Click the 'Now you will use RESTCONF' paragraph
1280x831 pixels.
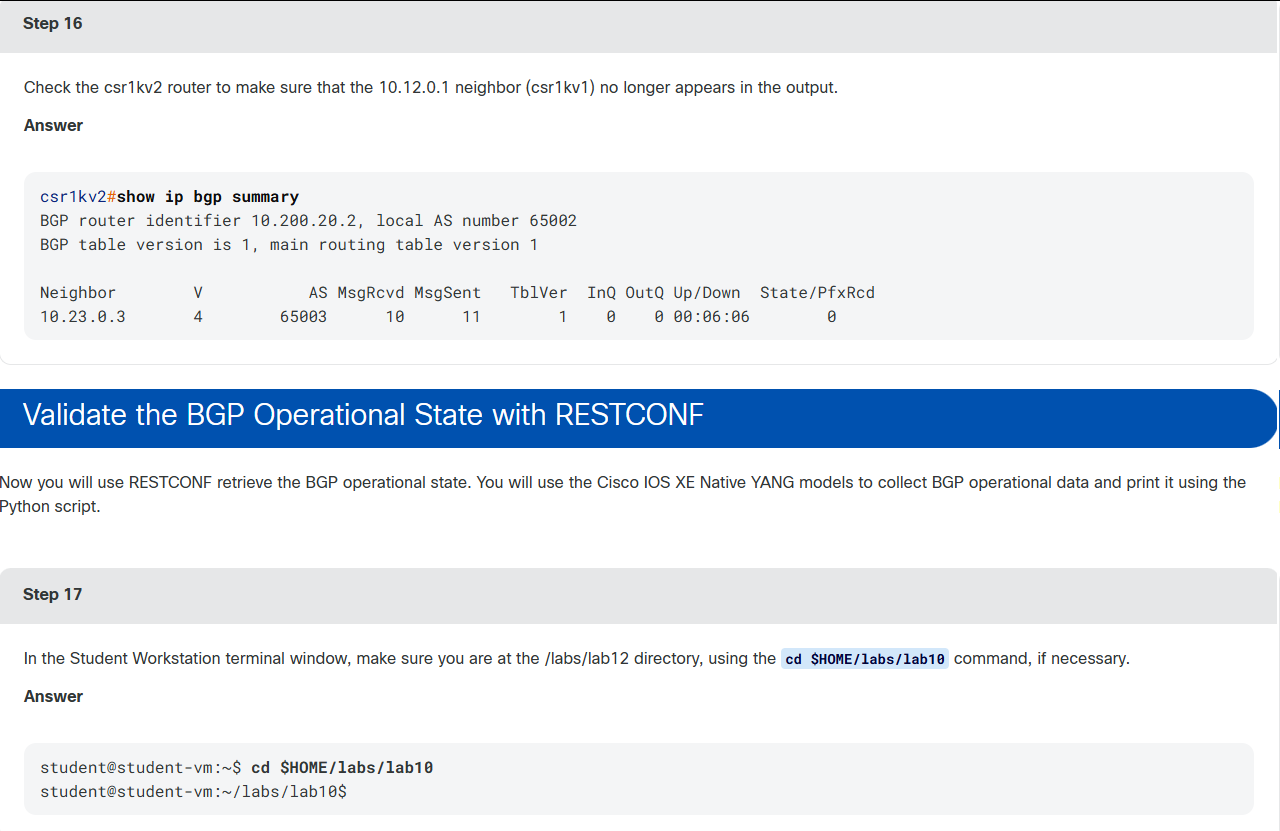click(623, 494)
